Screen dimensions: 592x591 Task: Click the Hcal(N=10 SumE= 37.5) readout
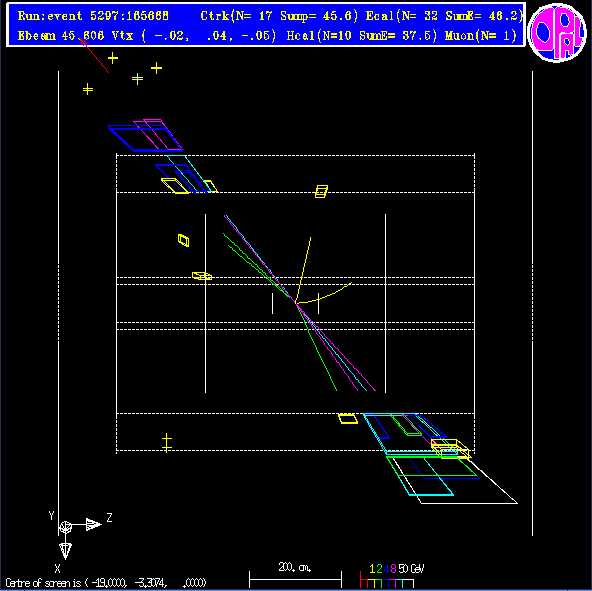pos(361,36)
